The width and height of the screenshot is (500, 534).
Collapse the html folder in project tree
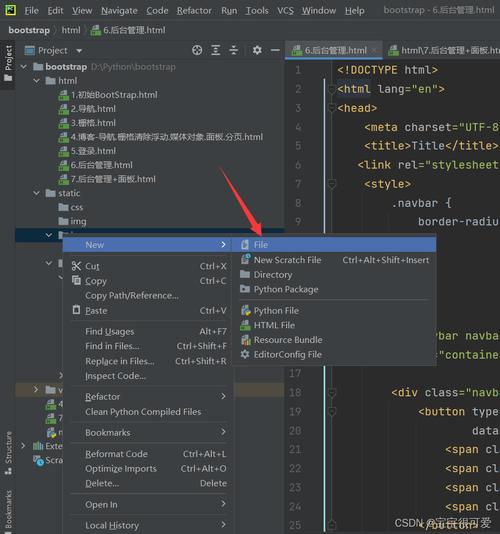click(37, 81)
